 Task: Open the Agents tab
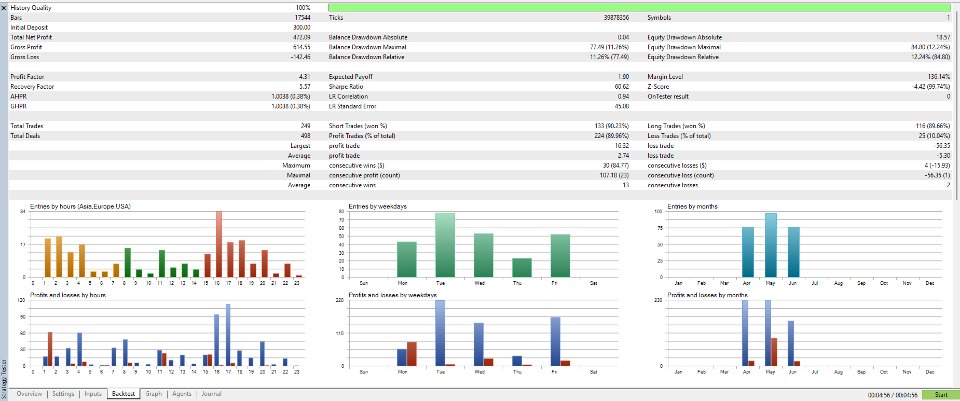coord(182,394)
